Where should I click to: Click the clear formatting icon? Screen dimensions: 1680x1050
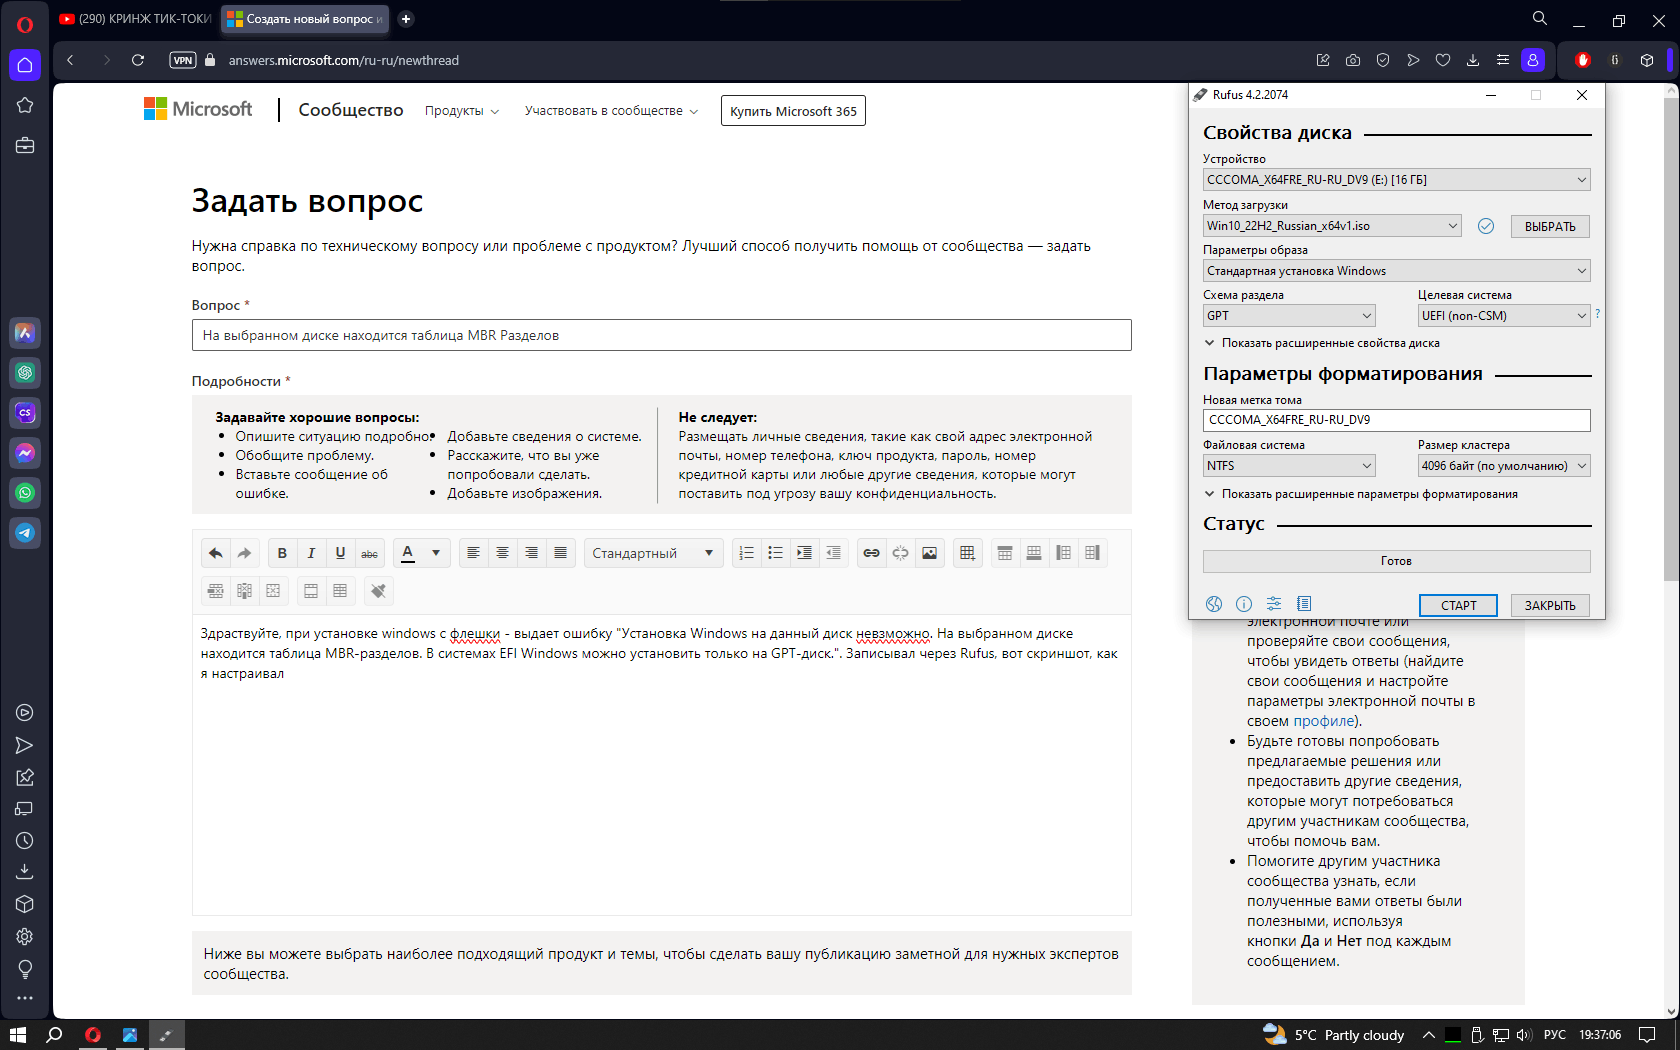pos(379,591)
